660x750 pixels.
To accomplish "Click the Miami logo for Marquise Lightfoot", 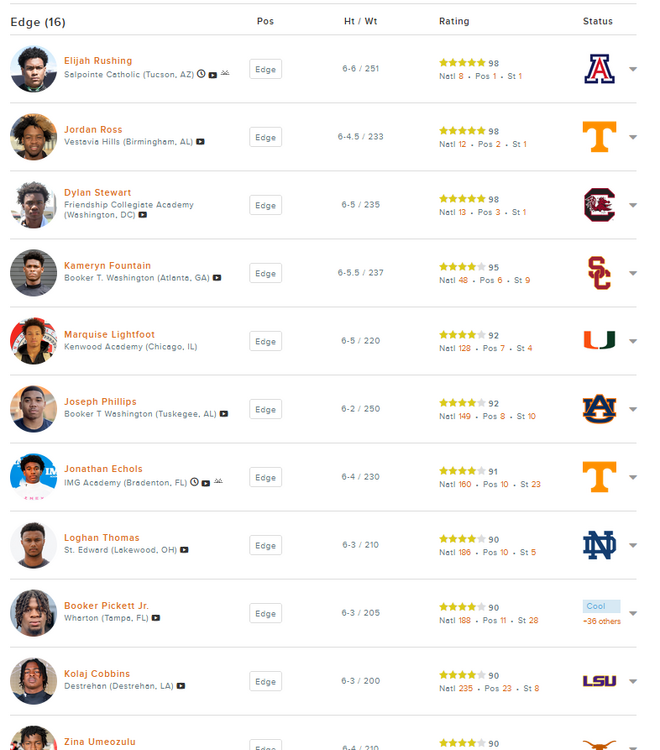I will click(599, 341).
